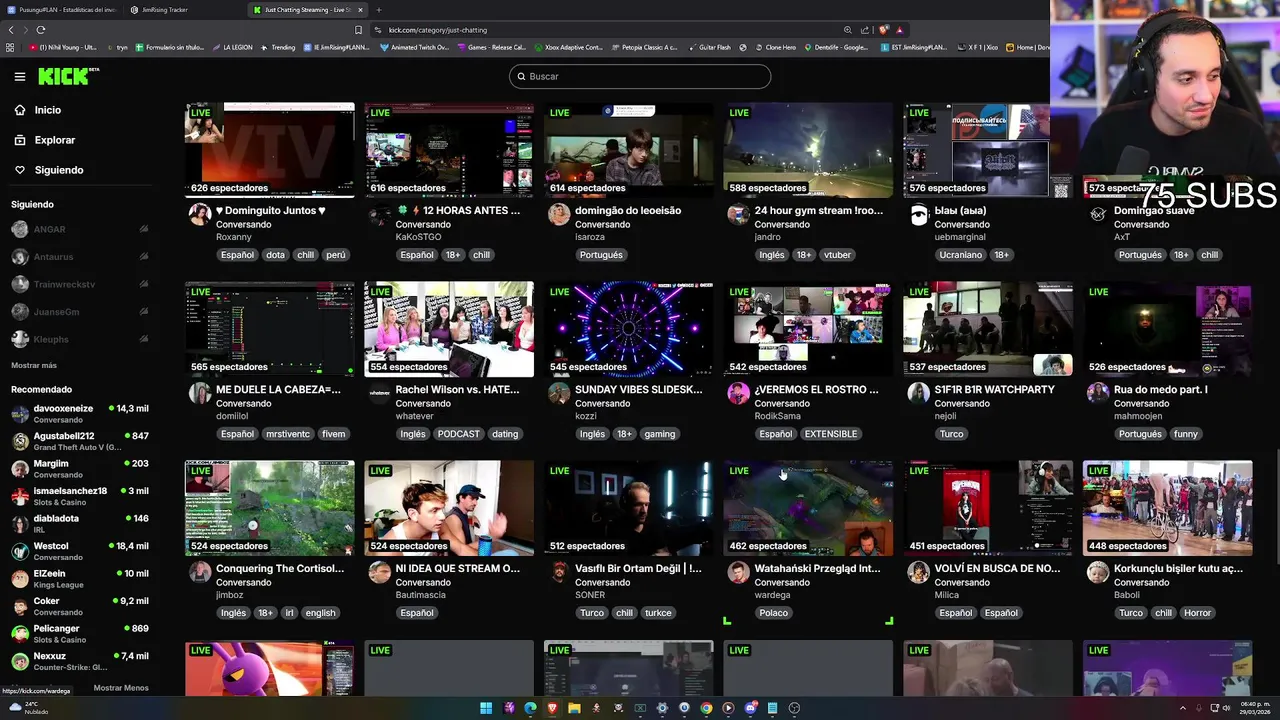
Task: Open Siguiendo in the sidebar
Action: (x=59, y=170)
